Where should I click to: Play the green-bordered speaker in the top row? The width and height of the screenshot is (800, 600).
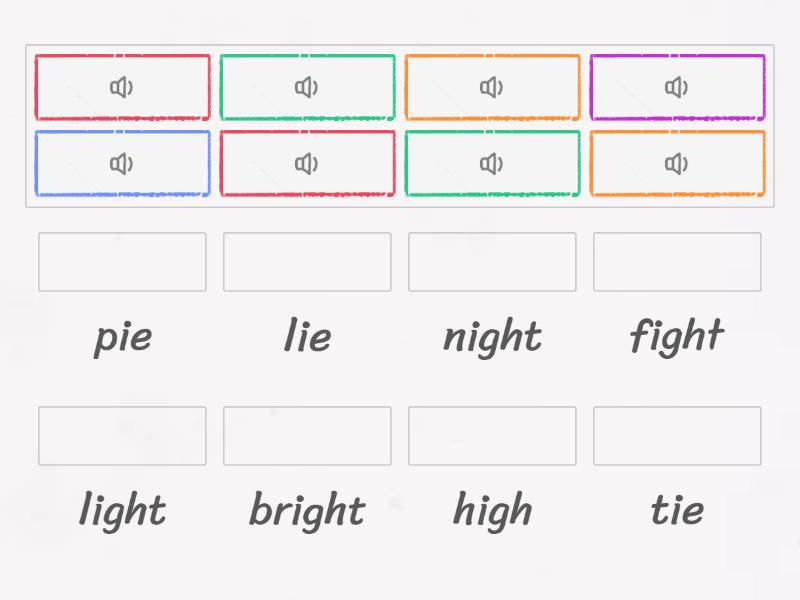click(x=307, y=87)
